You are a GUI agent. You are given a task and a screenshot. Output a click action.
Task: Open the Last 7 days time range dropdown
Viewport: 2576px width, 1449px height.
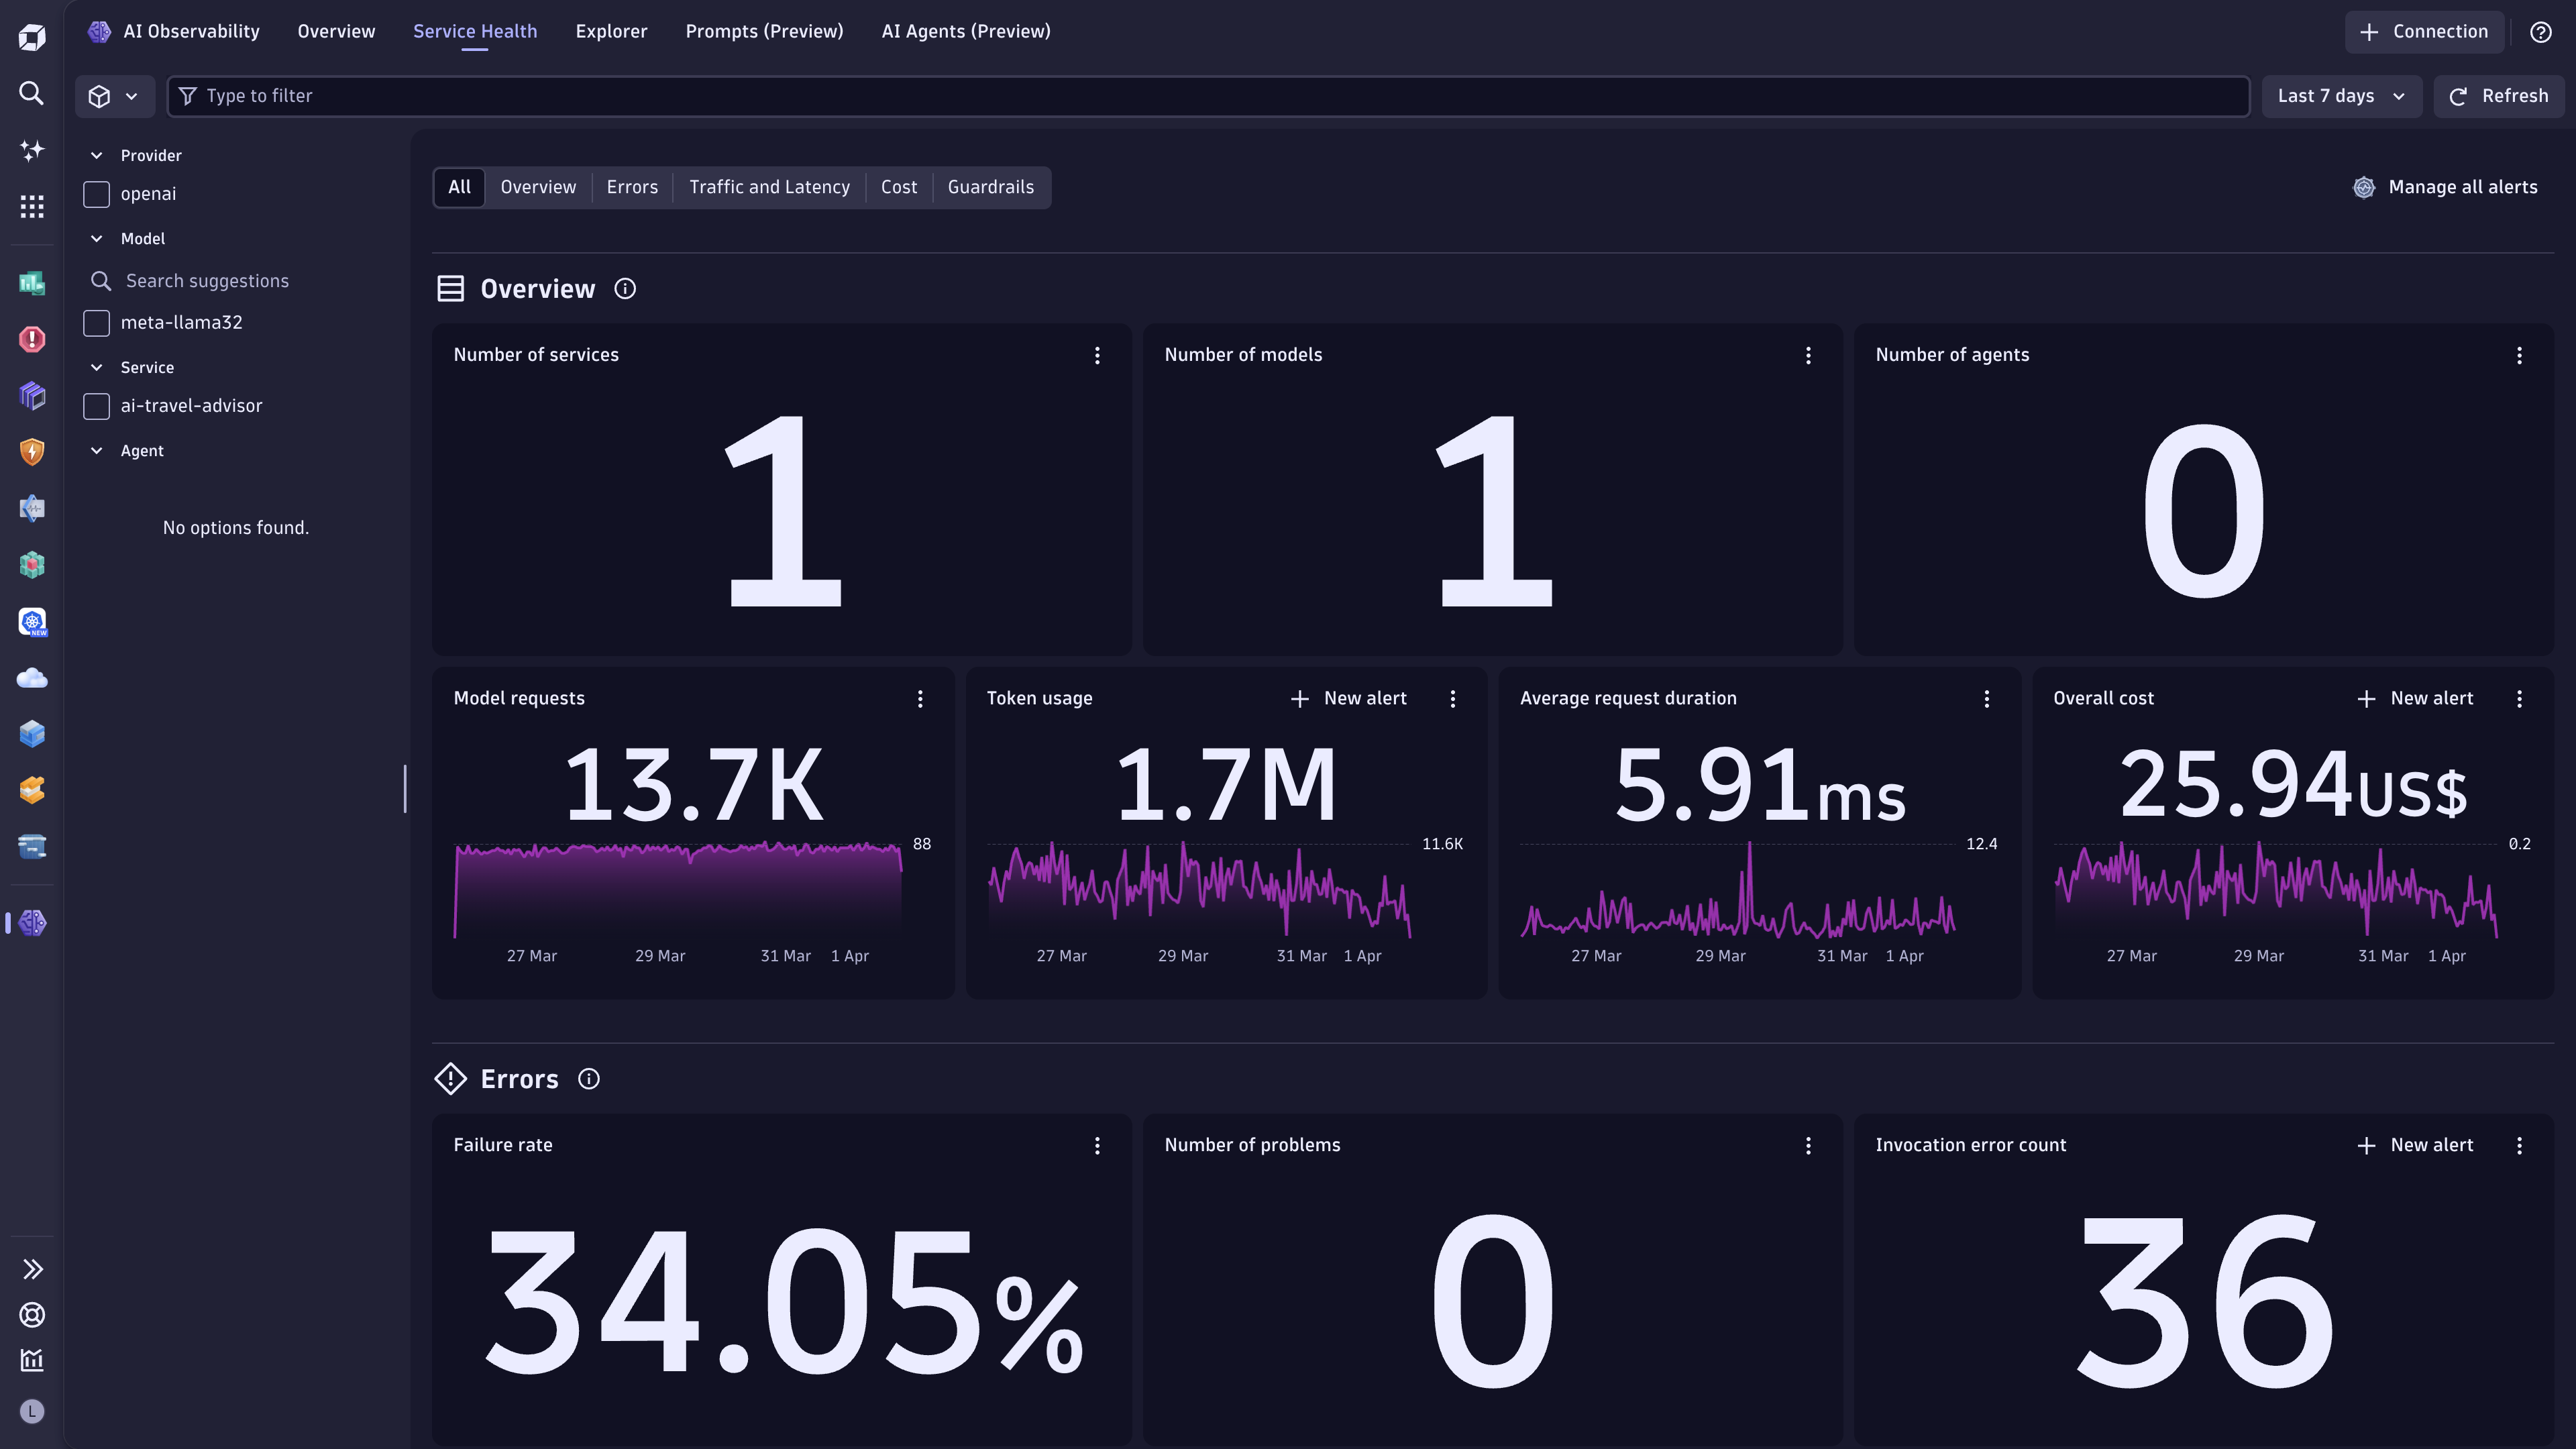(x=2342, y=96)
